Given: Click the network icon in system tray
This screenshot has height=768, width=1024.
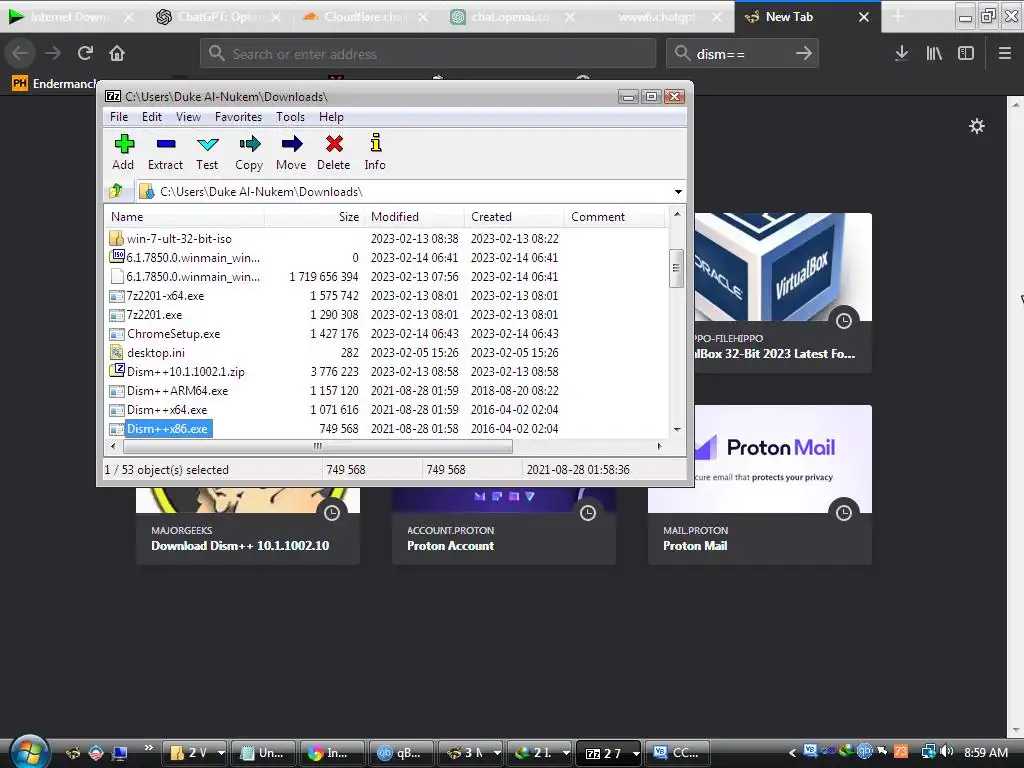Looking at the screenshot, I should click(928, 752).
